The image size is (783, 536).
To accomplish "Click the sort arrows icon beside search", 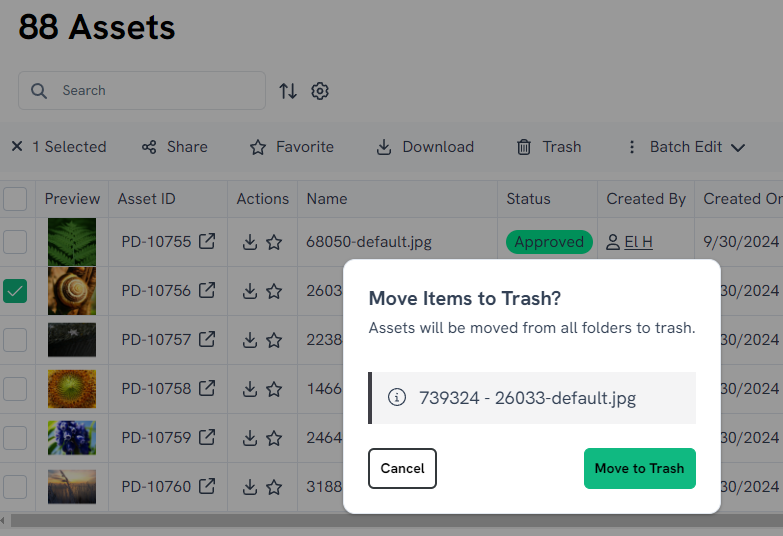I will coord(288,91).
